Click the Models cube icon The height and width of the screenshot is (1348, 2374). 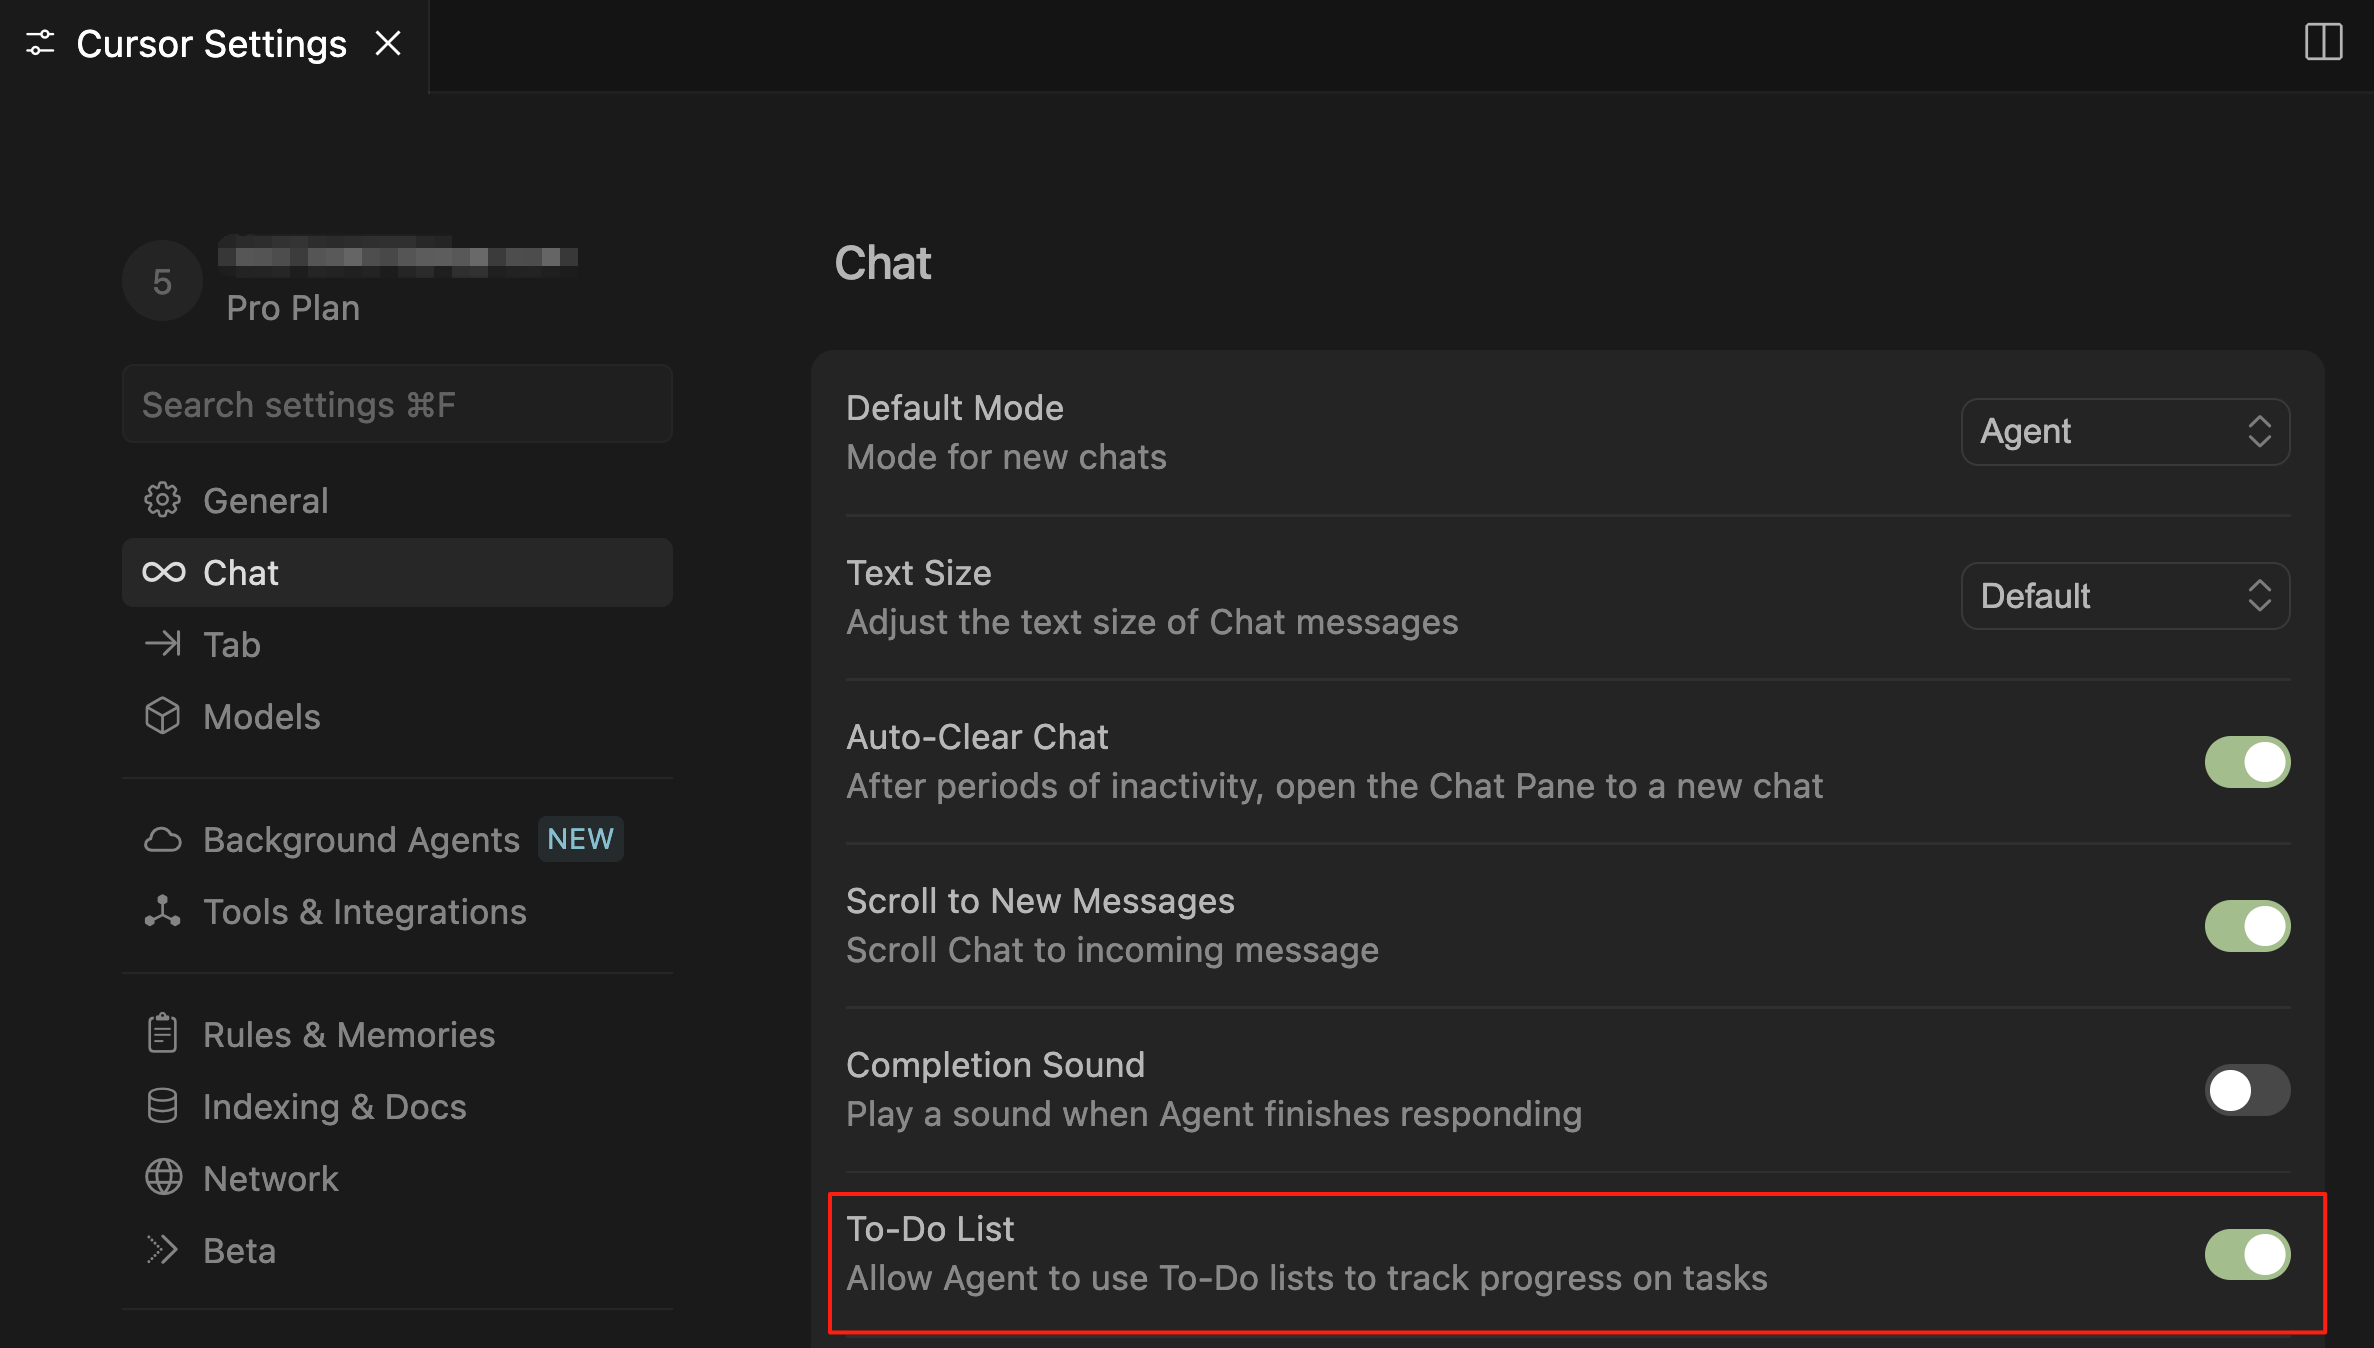click(162, 716)
